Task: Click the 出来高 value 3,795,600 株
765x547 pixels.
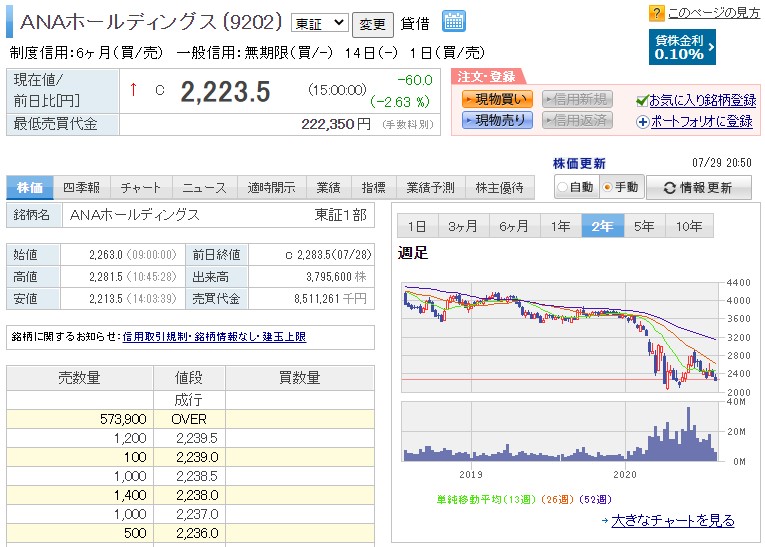Action: pos(336,277)
